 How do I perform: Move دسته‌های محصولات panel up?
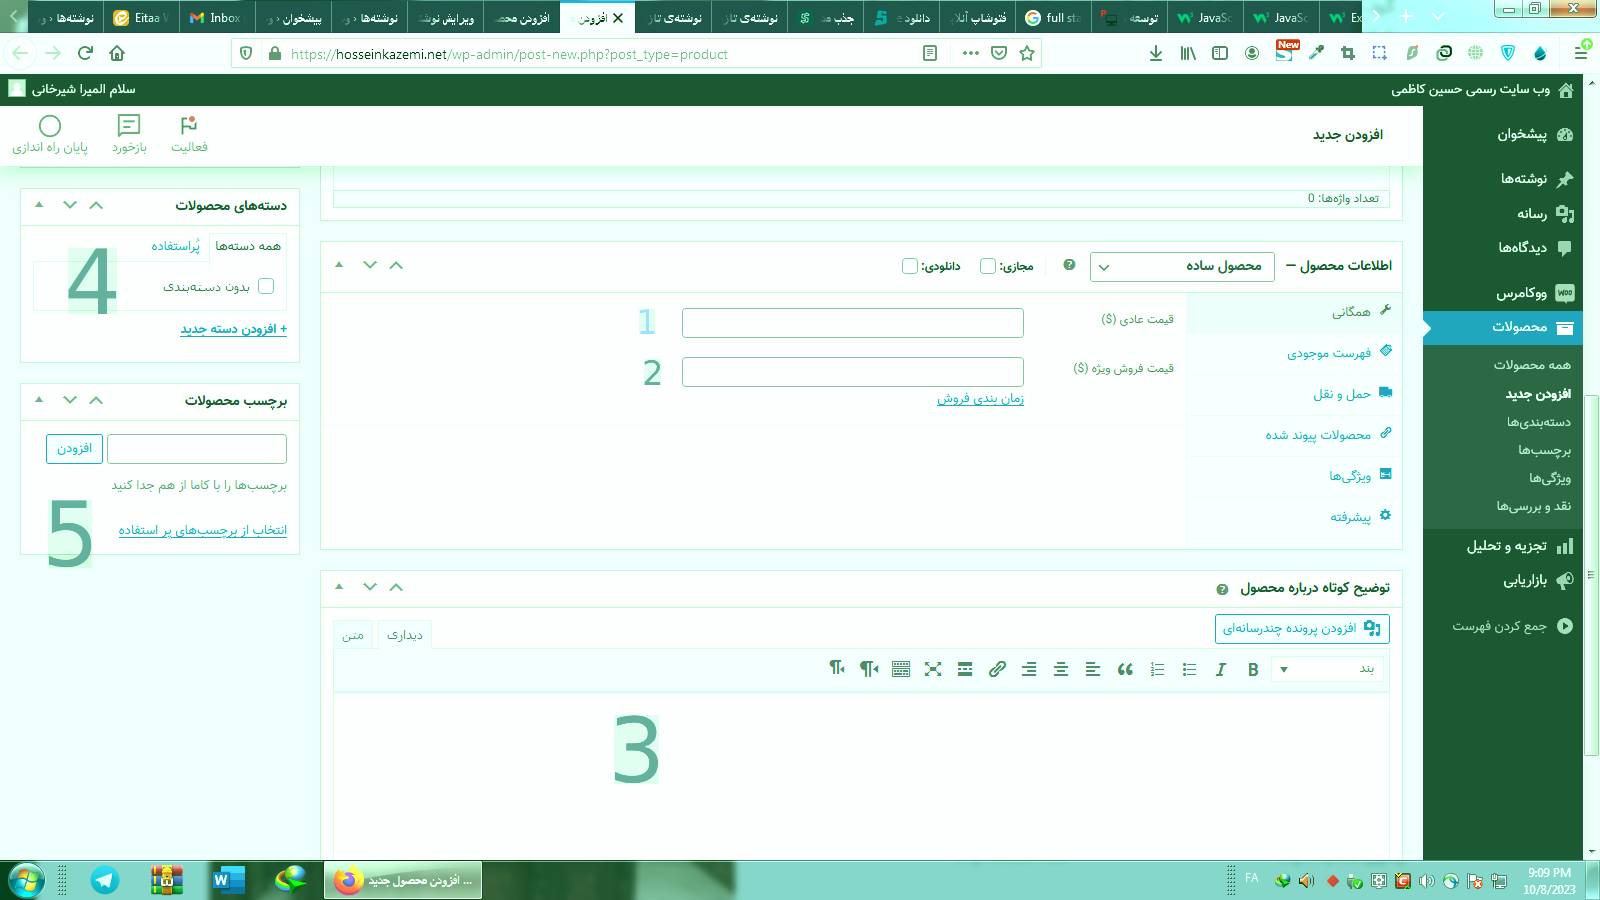(96, 205)
